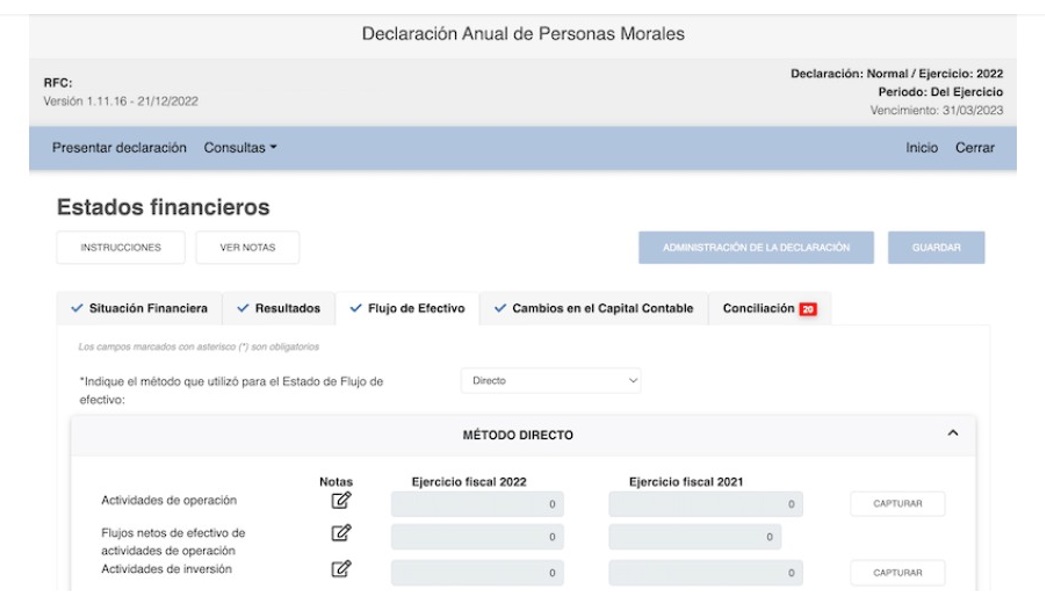Image resolution: width=1045 pixels, height=595 pixels.
Task: Open notes icon for Flujos netos de efectivo
Action: click(340, 535)
